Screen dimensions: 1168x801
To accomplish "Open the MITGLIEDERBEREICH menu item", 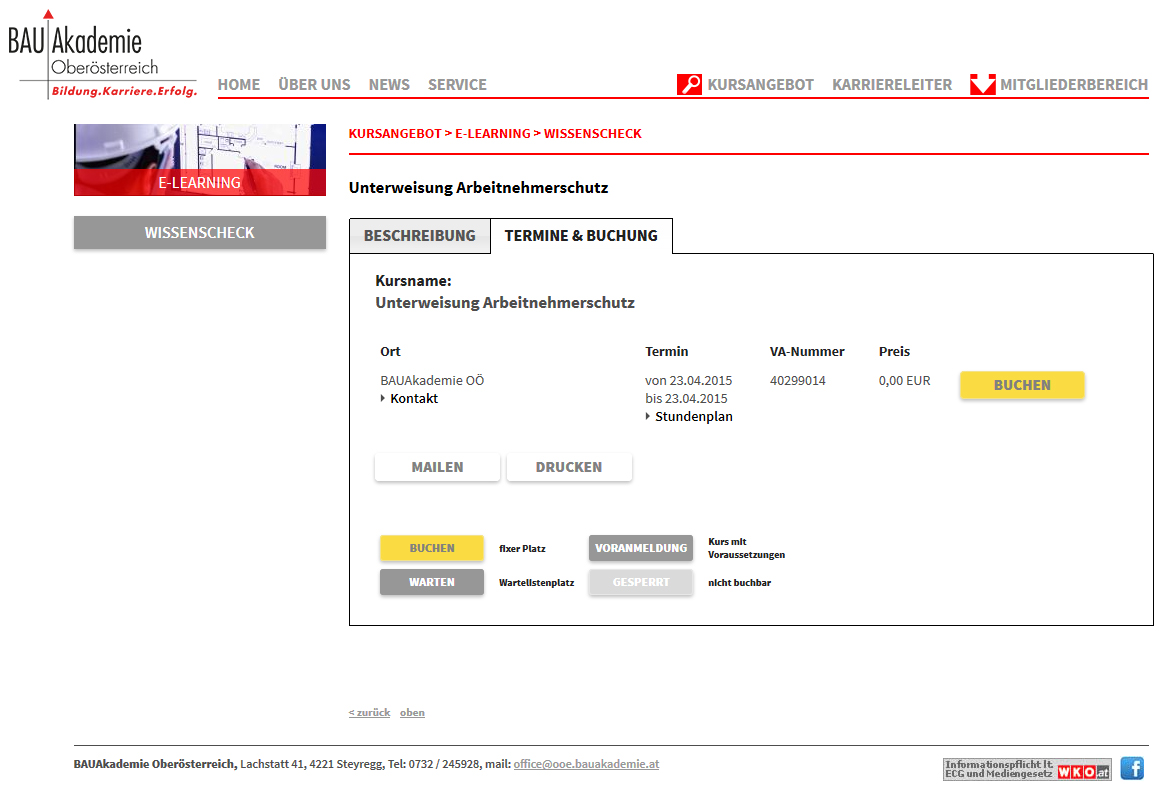I will [1074, 85].
